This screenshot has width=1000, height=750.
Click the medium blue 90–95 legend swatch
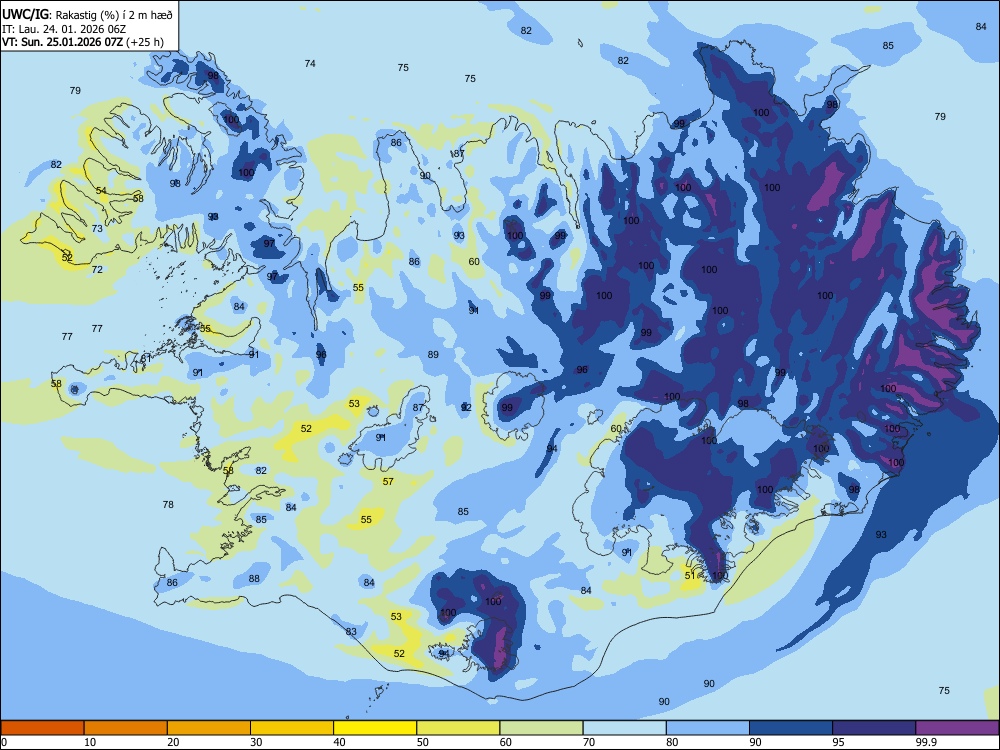791,728
